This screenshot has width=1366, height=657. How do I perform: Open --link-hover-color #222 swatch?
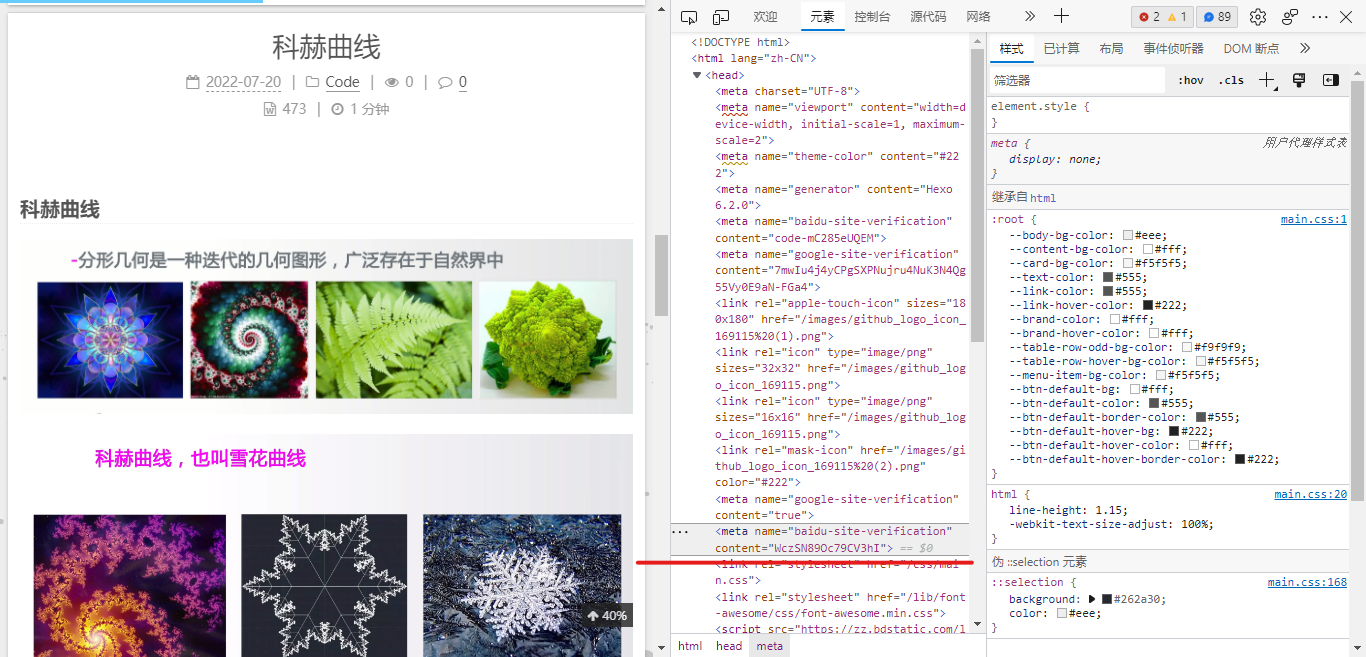click(x=1148, y=305)
